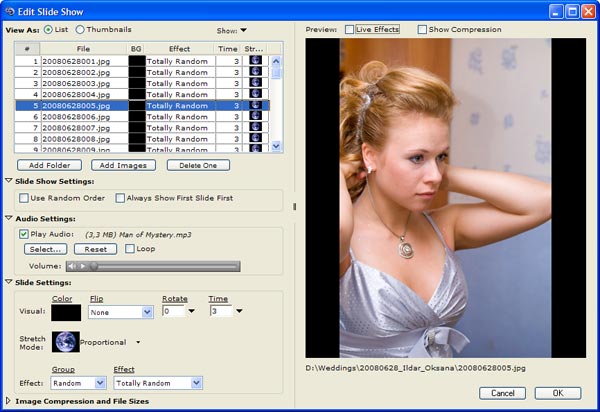
Task: Click stretch globe icon for 20080628008.jpg
Action: point(255,138)
